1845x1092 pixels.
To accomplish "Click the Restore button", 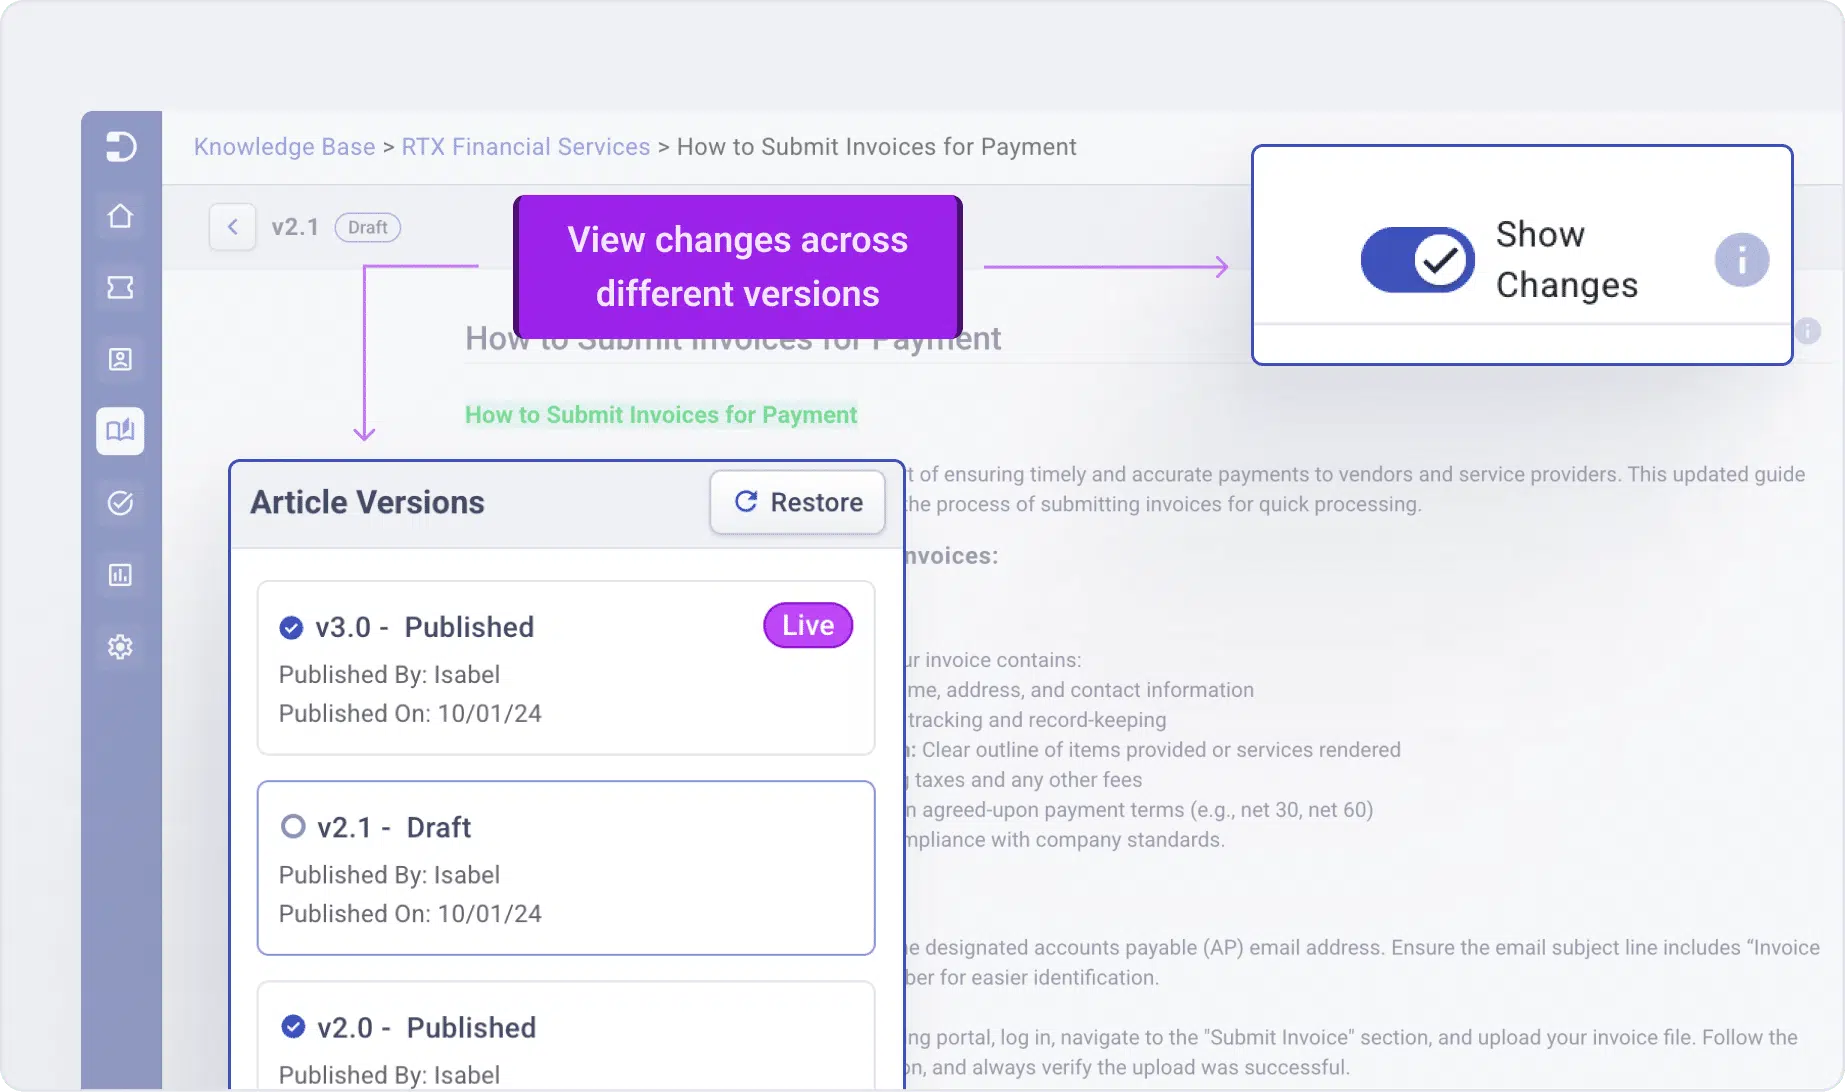I will (x=798, y=502).
